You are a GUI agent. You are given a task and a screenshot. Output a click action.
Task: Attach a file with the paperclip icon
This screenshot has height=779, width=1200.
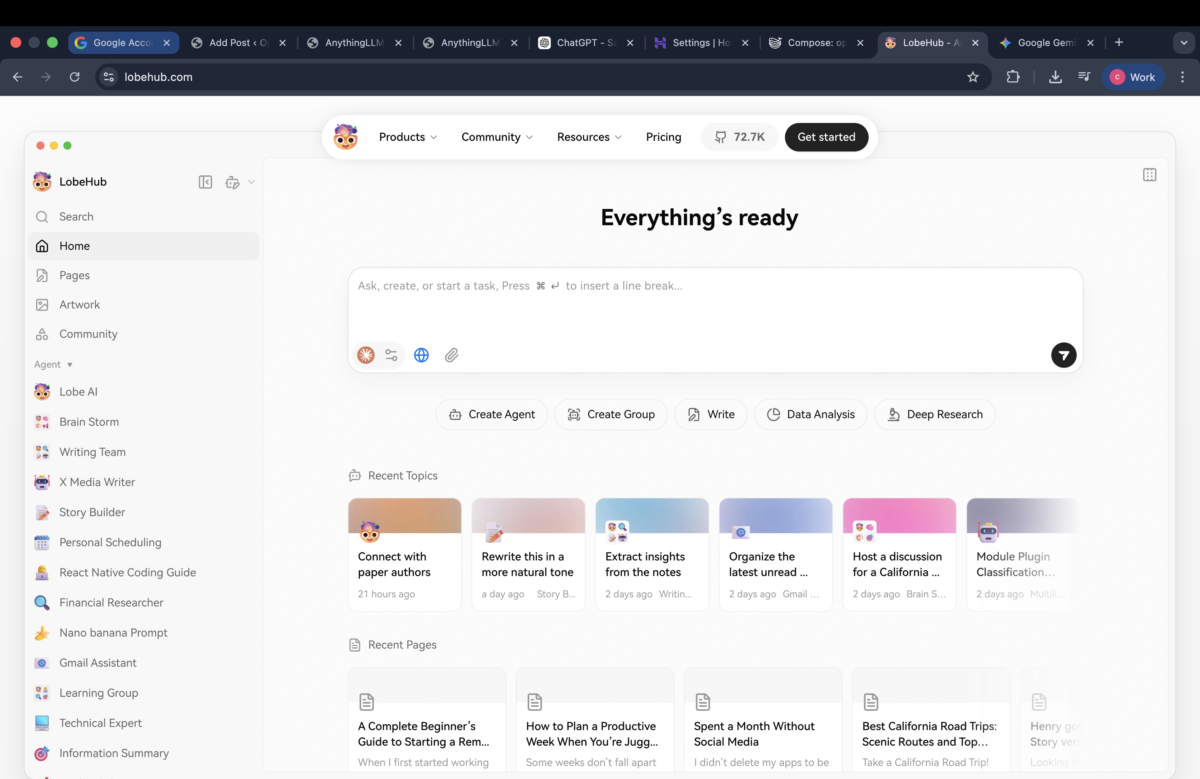click(451, 355)
